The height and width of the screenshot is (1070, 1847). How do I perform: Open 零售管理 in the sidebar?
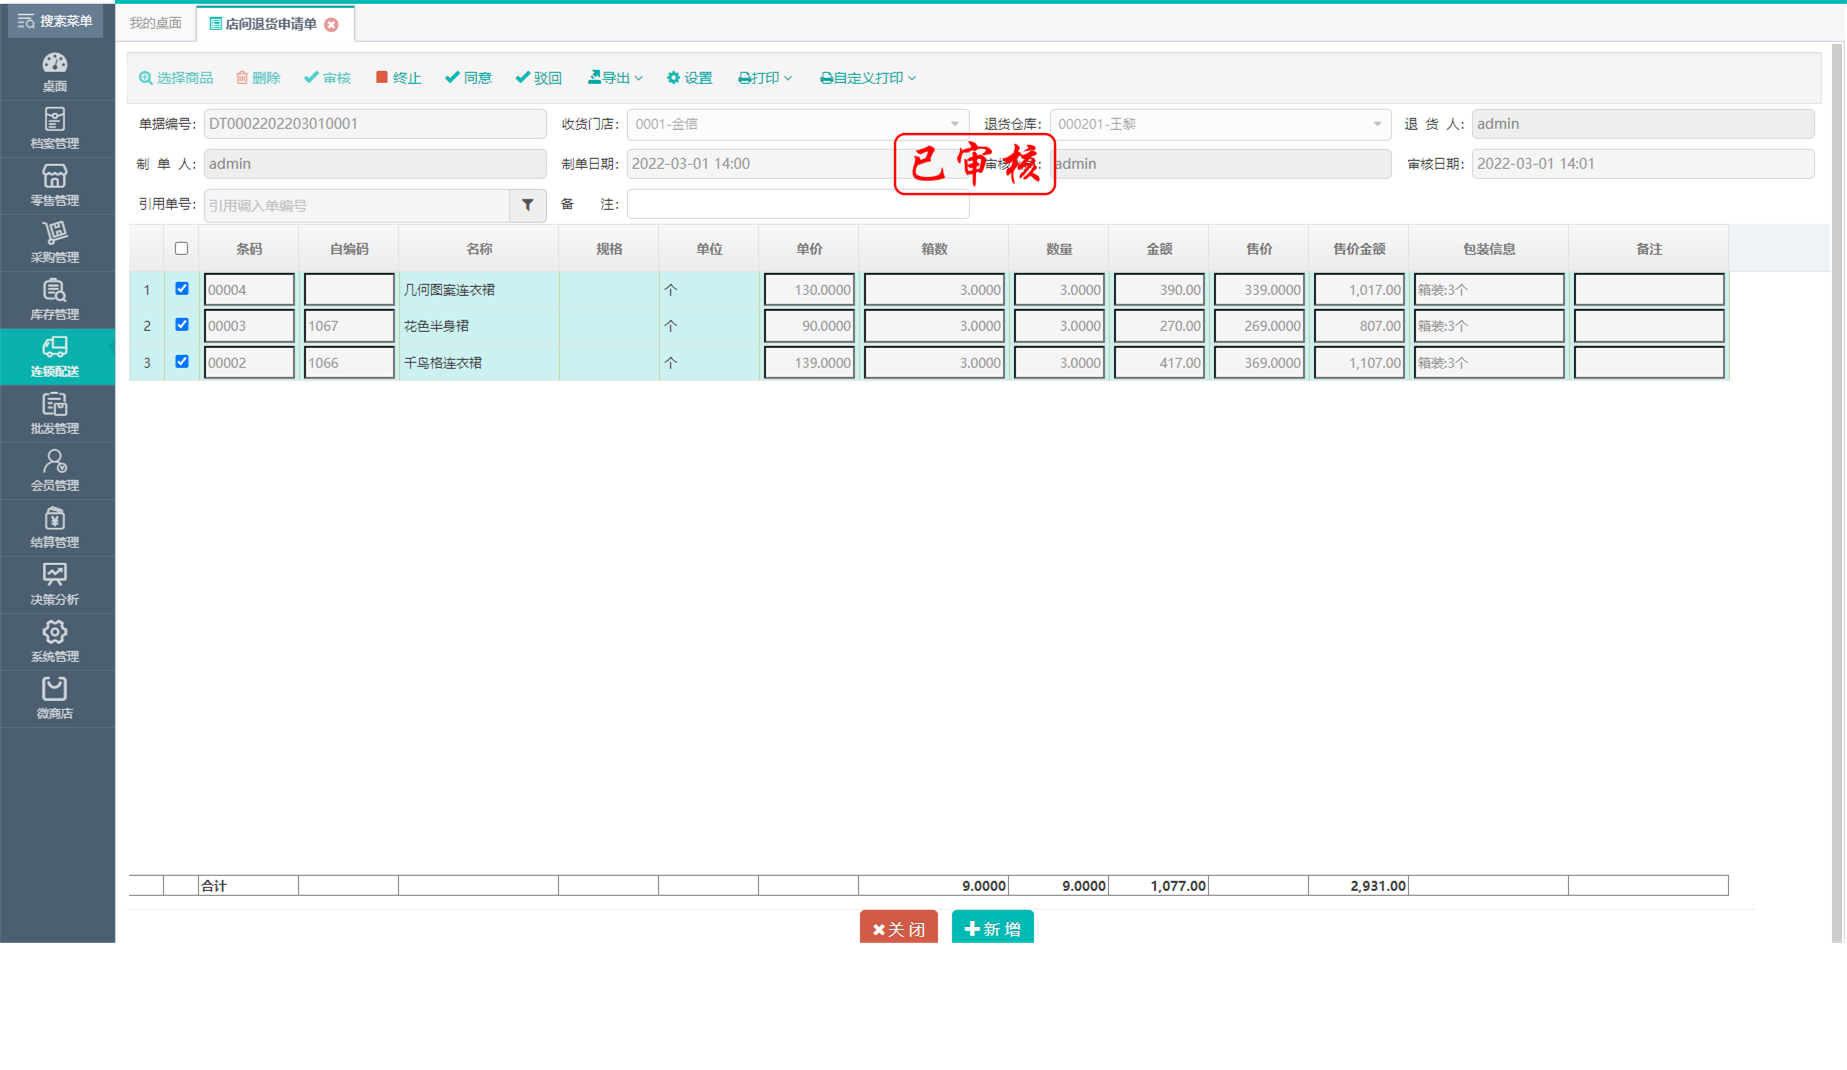(x=55, y=186)
